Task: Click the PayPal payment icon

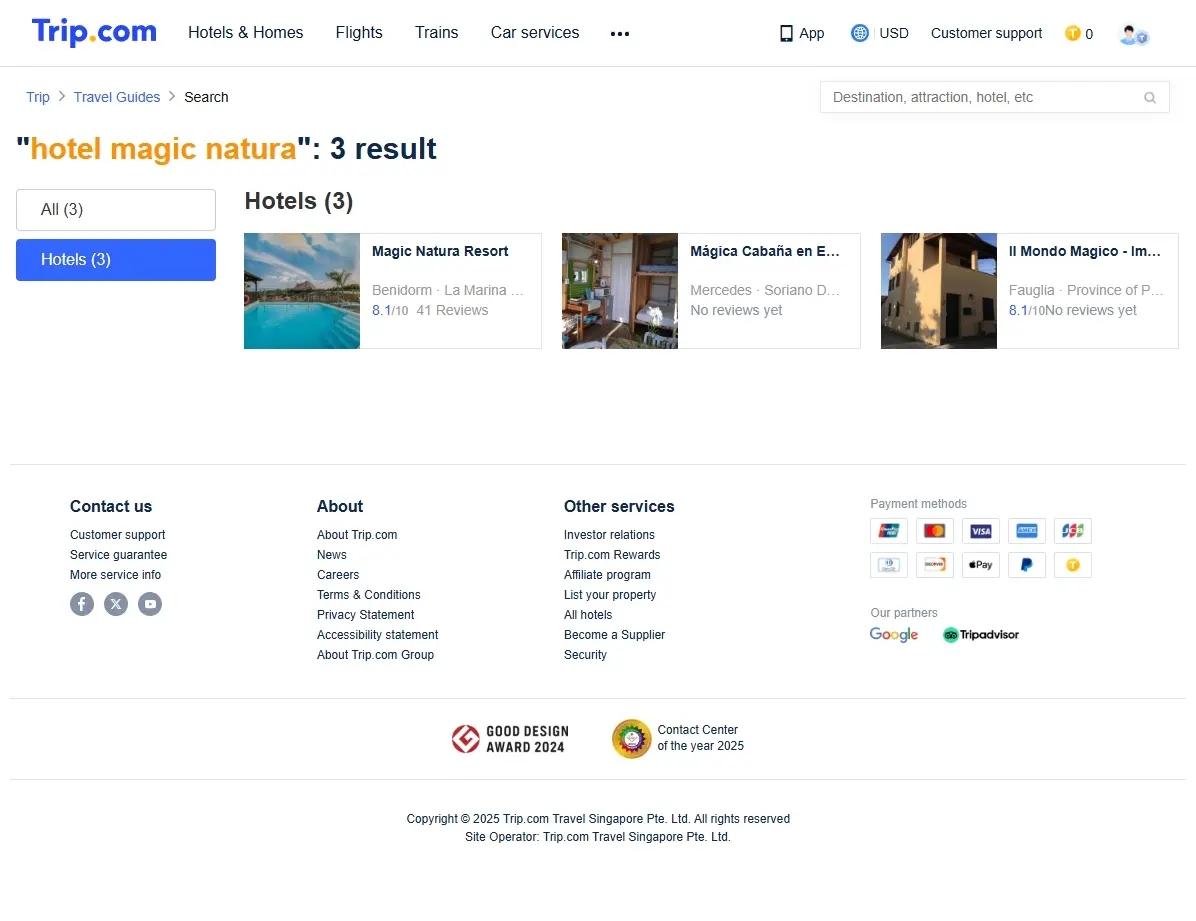Action: click(x=1027, y=565)
